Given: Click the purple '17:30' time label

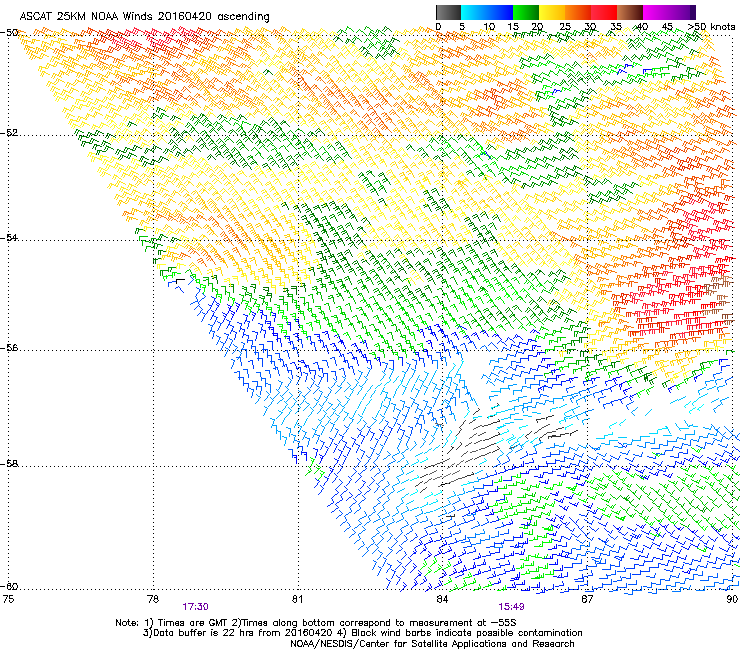Looking at the screenshot, I should click(x=195, y=607).
